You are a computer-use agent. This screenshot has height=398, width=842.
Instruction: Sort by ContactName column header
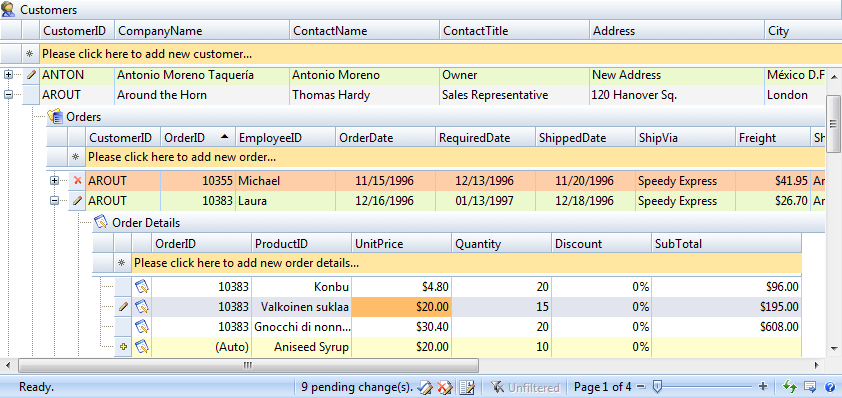coord(364,31)
